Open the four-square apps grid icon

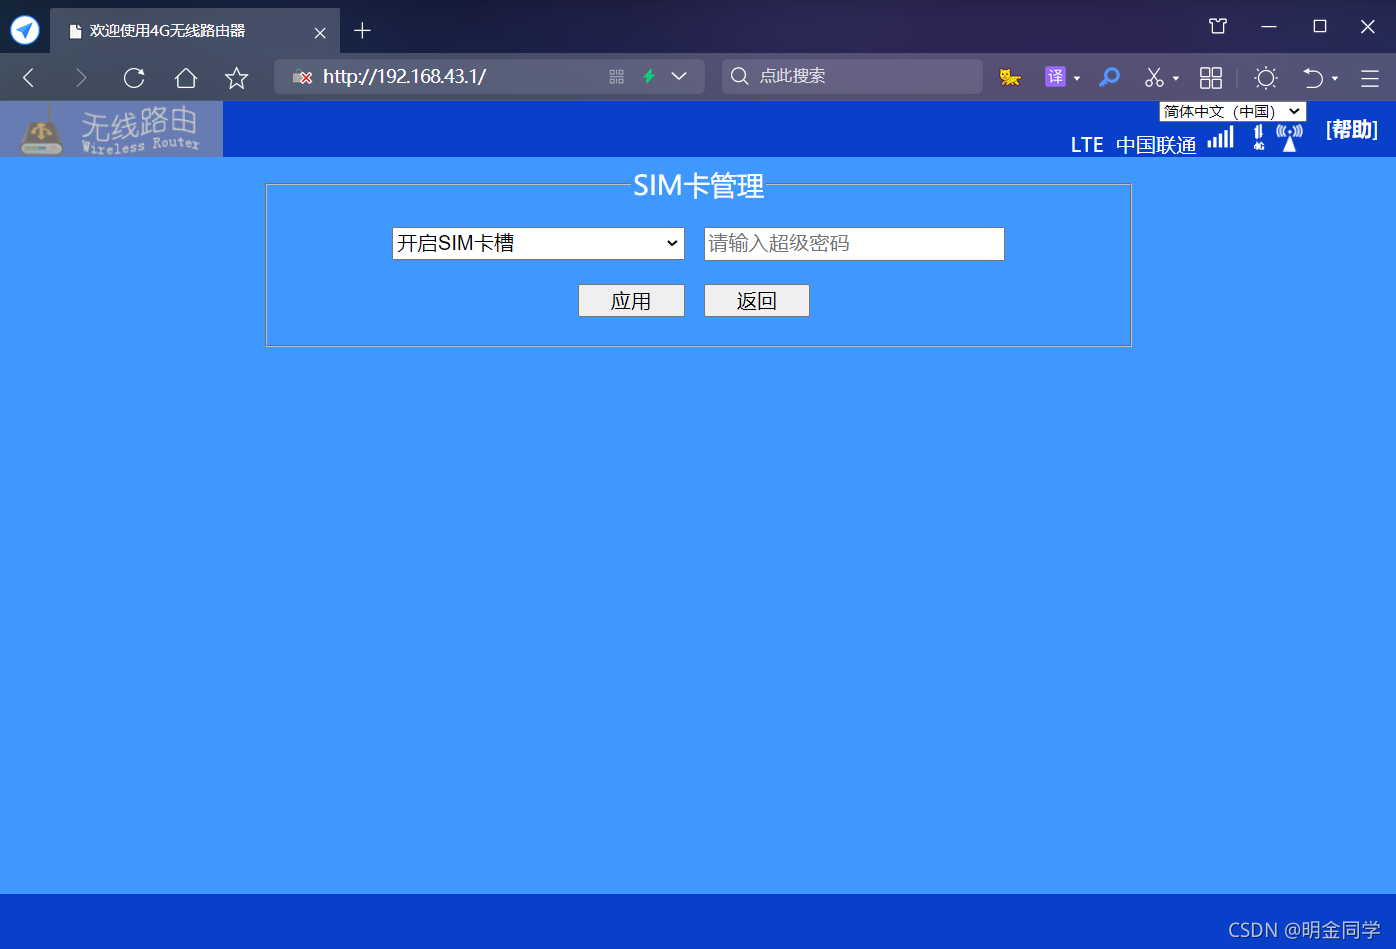pyautogui.click(x=1211, y=77)
